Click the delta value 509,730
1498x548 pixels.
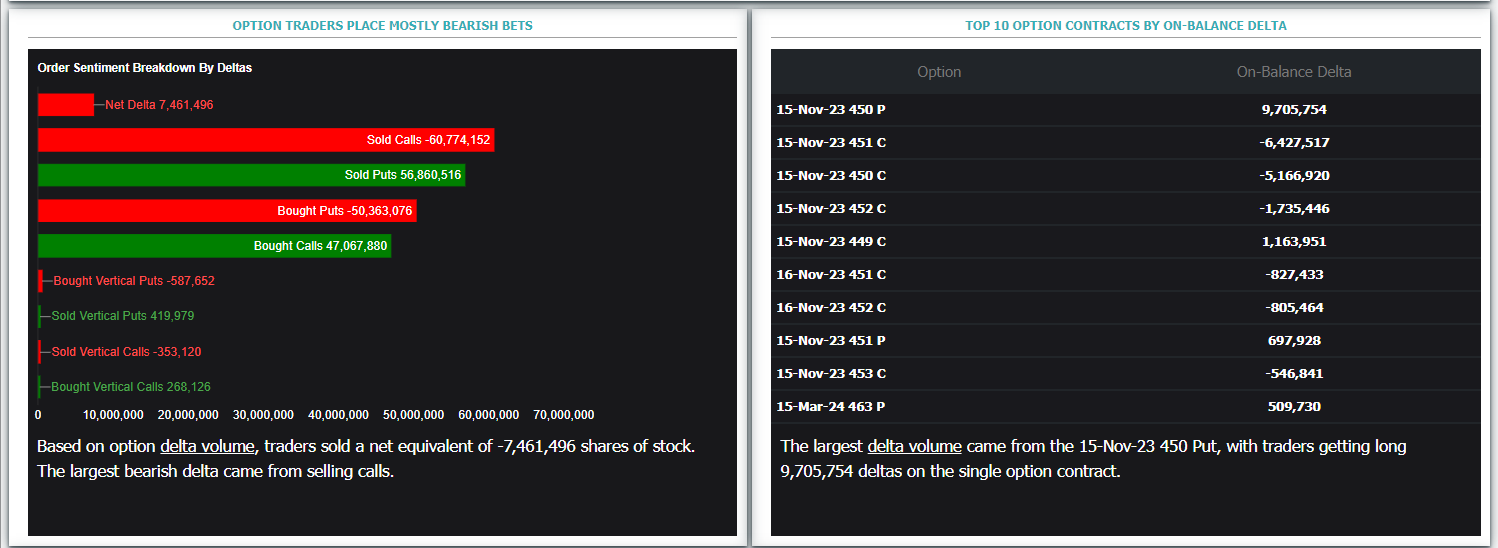1294,407
